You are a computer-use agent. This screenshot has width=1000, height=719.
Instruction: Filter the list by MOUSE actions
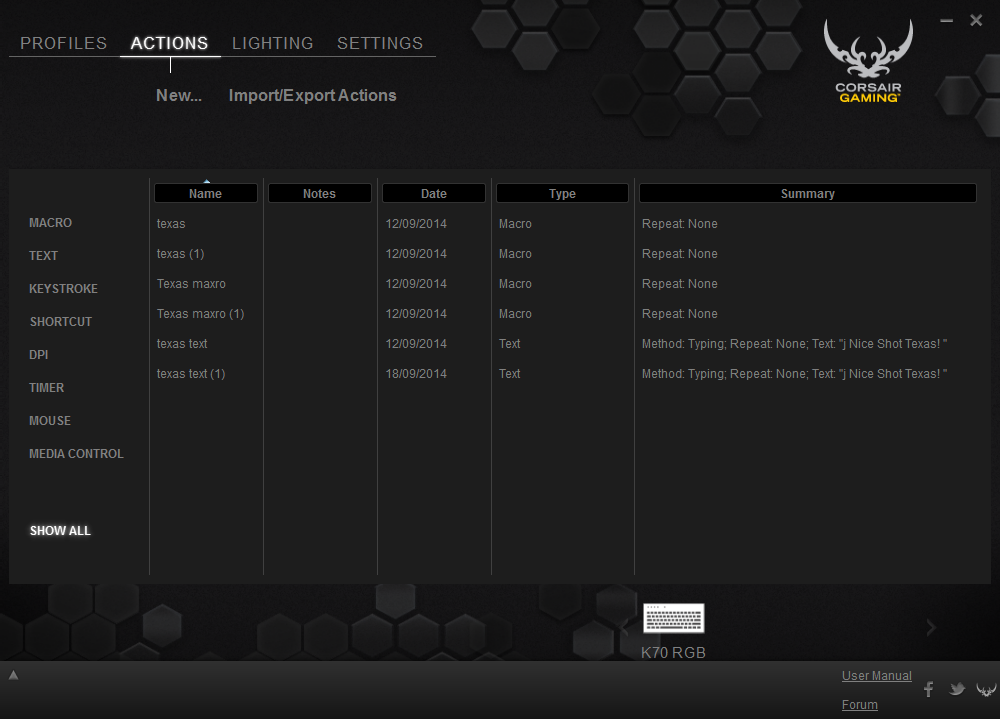tap(50, 421)
